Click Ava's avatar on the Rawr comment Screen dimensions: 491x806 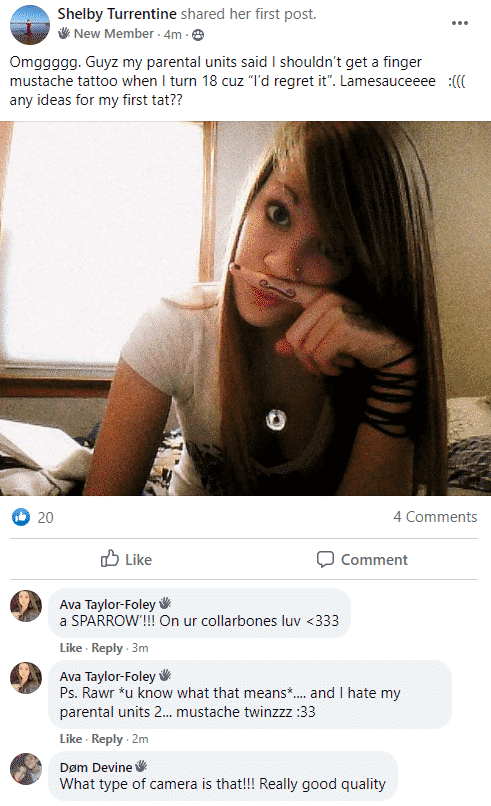click(26, 678)
